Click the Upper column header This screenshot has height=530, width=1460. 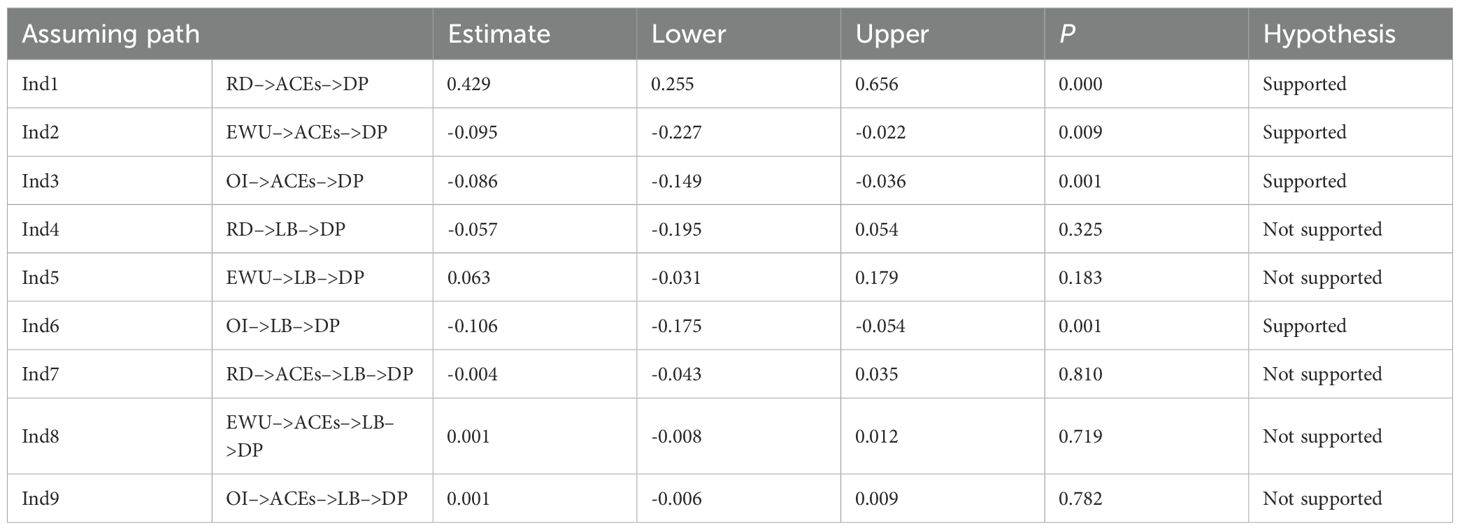(x=892, y=34)
